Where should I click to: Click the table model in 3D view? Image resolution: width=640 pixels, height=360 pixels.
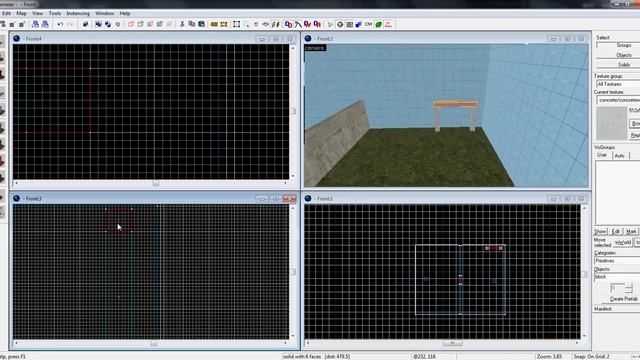point(456,116)
